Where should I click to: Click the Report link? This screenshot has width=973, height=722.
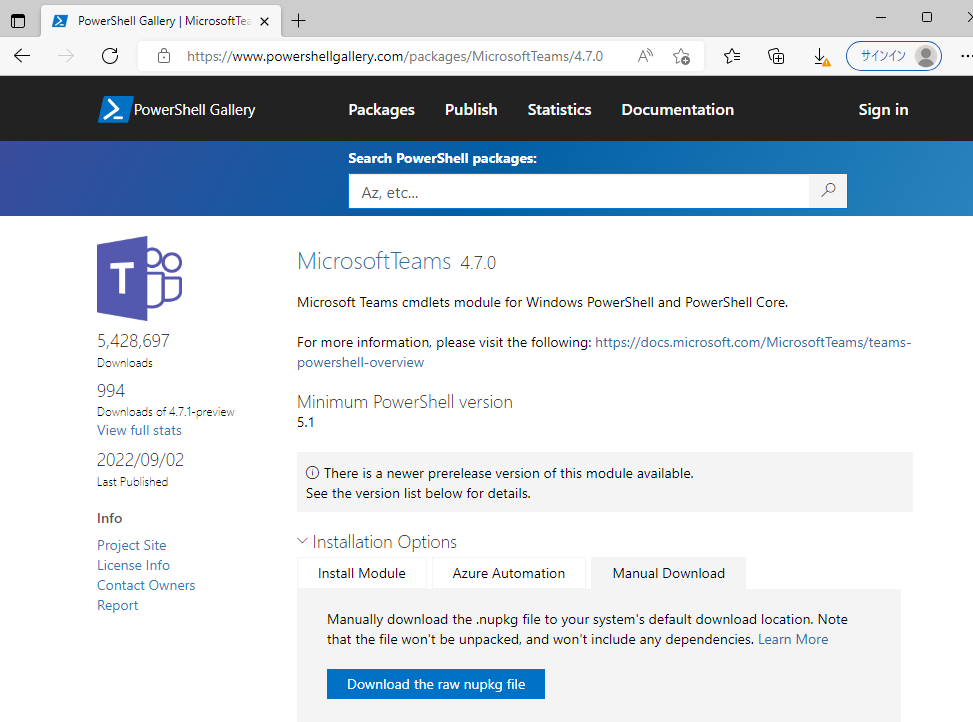tap(117, 605)
